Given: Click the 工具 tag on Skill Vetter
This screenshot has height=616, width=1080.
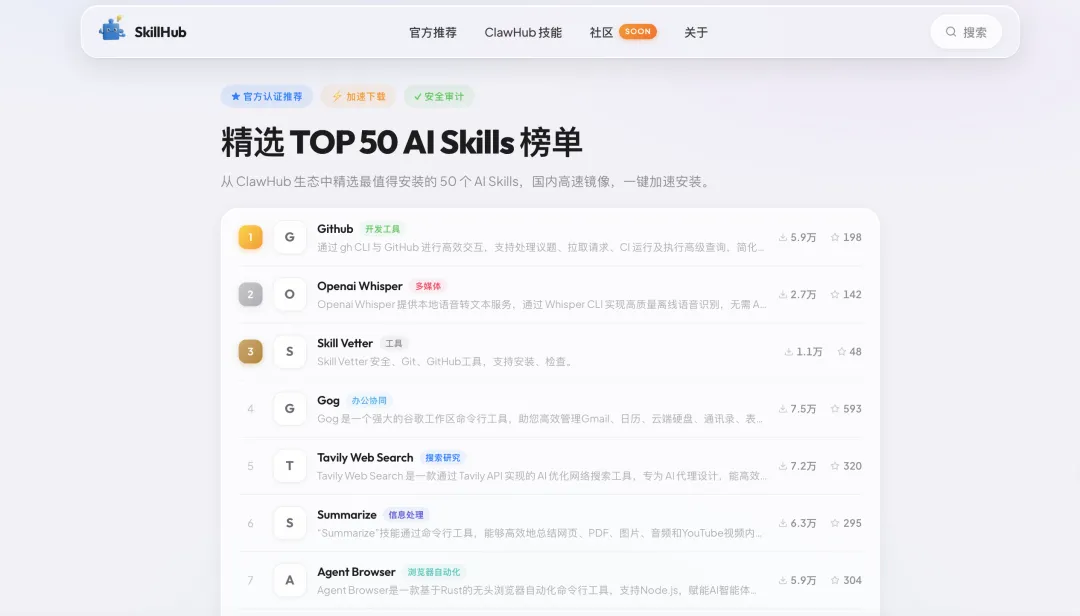Looking at the screenshot, I should click(394, 343).
